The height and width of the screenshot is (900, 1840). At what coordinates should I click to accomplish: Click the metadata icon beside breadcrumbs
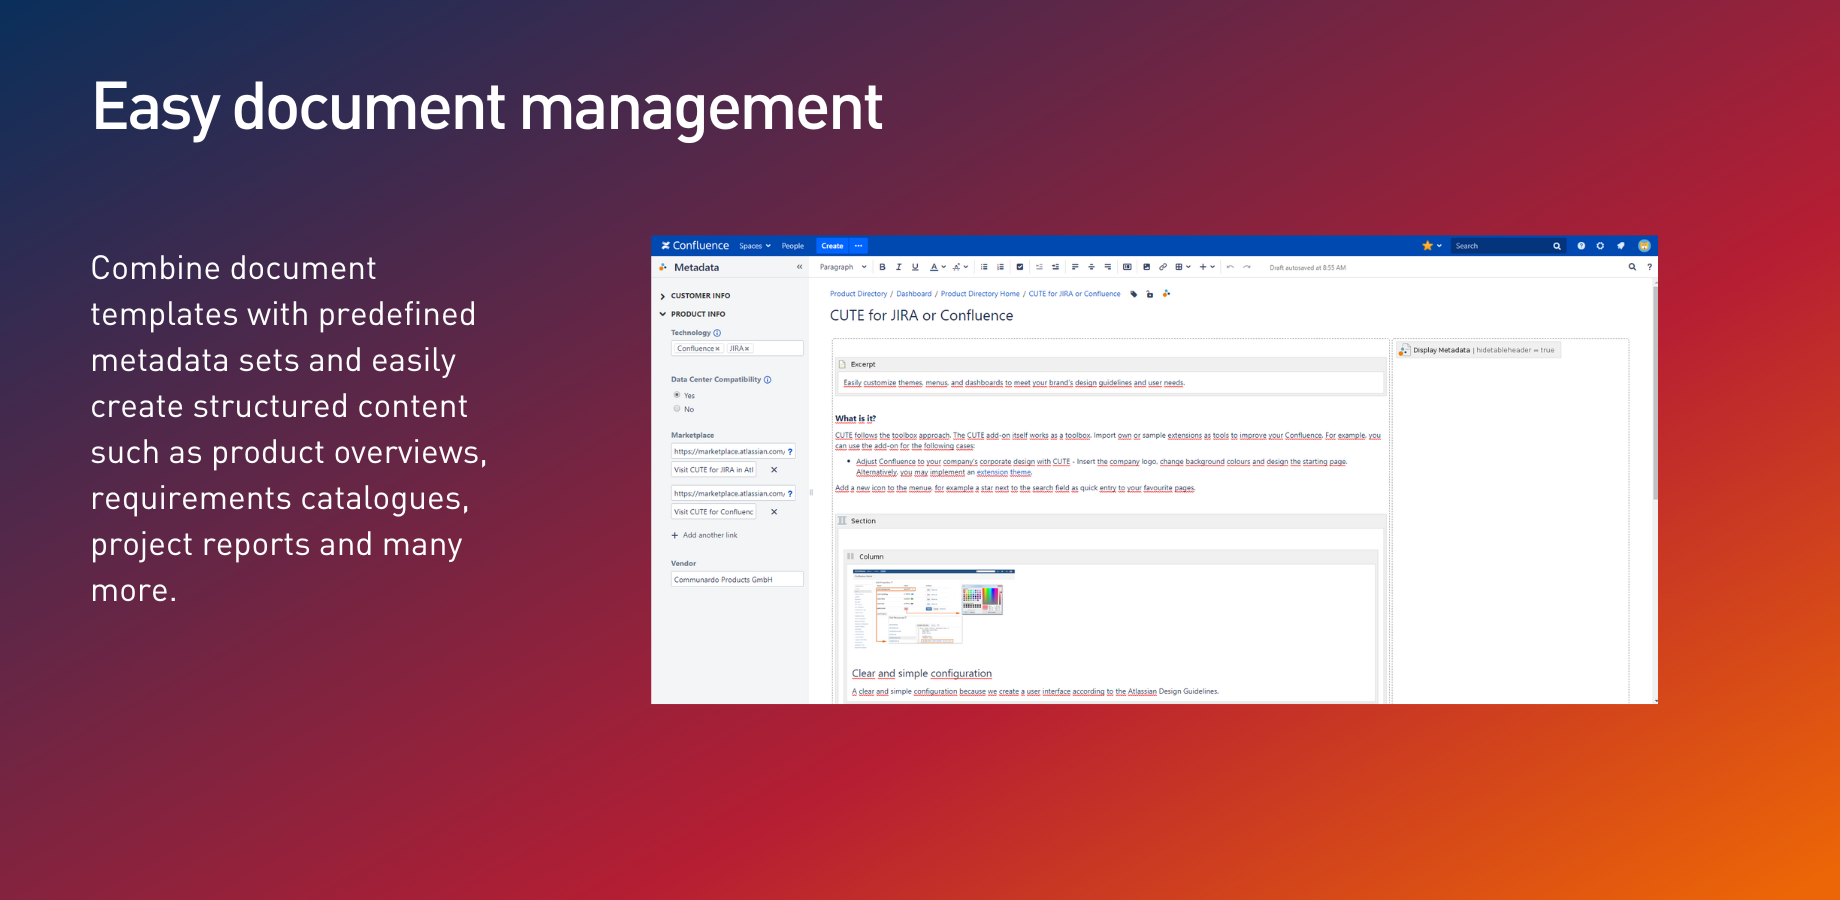tap(1166, 294)
